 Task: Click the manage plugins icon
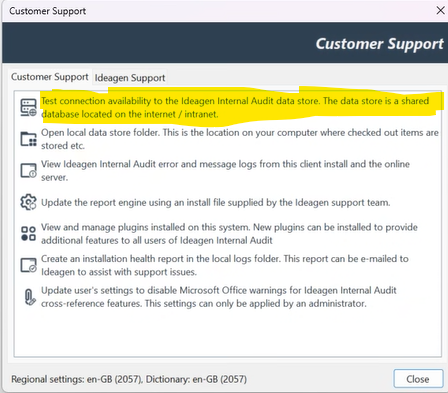pos(28,234)
